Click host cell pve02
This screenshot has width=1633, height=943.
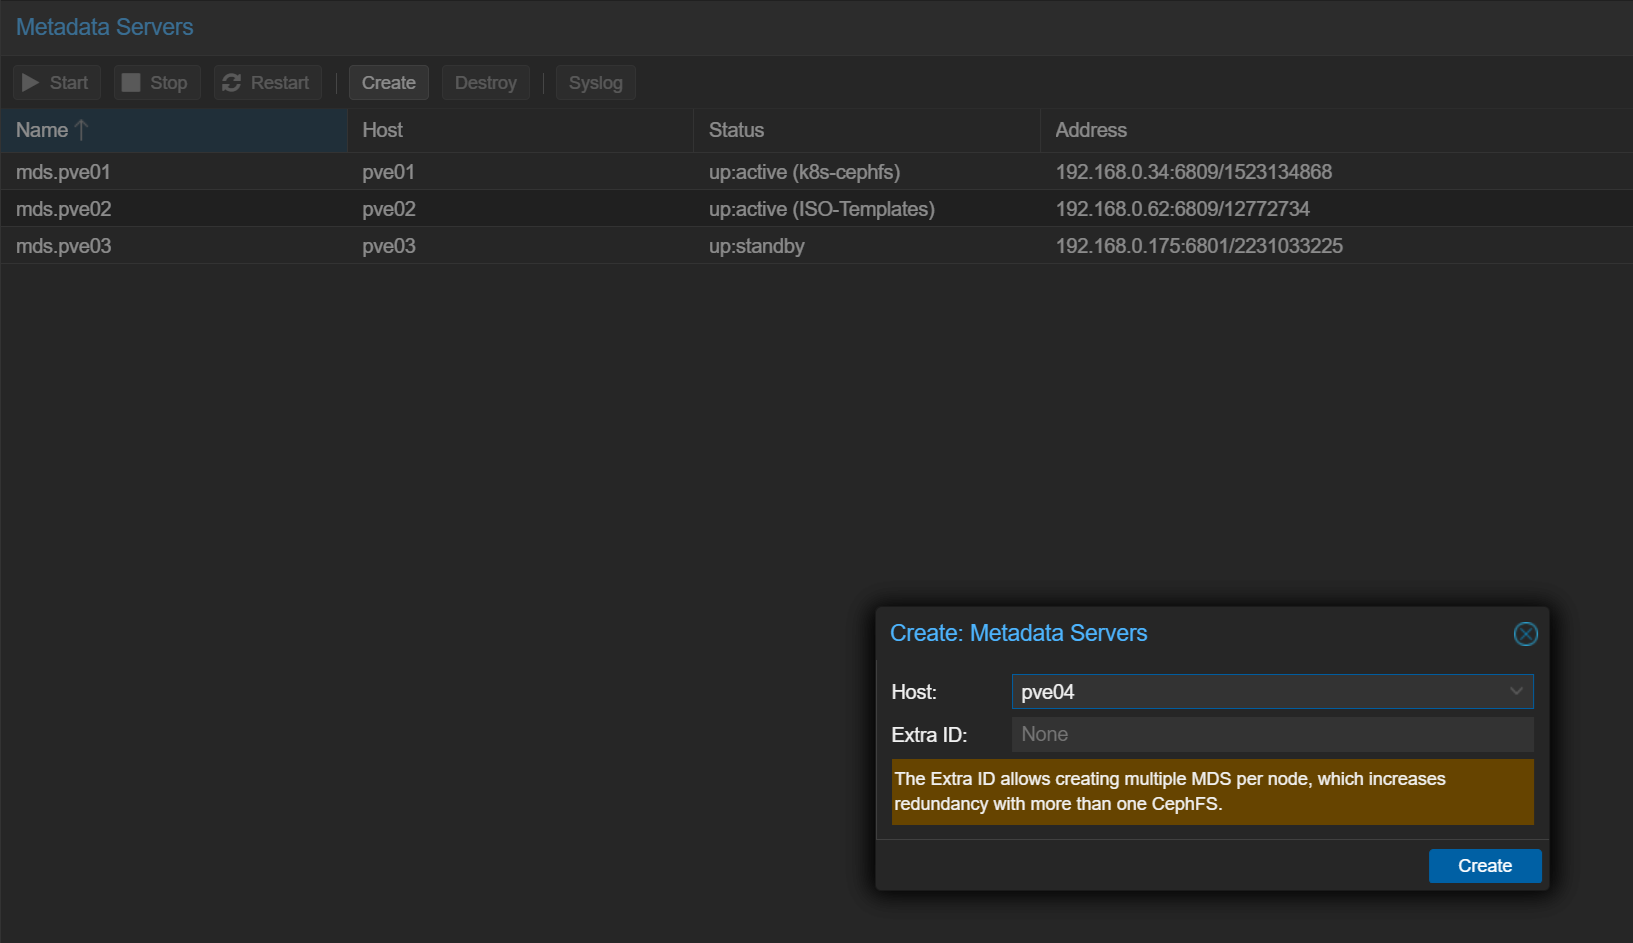388,209
